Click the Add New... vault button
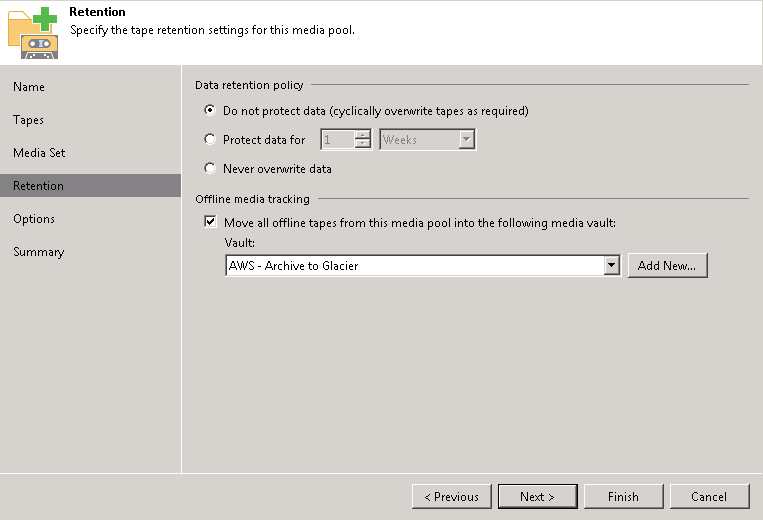The width and height of the screenshot is (763, 520). click(x=667, y=265)
